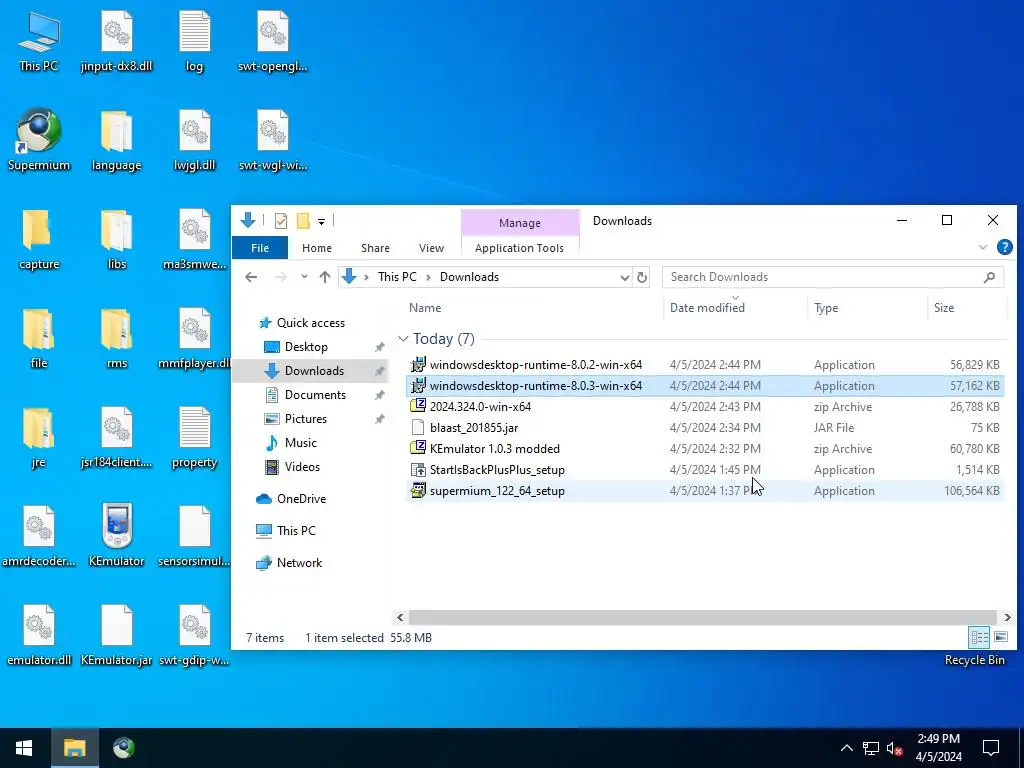Open OneDrive in navigation pane

pyautogui.click(x=301, y=498)
